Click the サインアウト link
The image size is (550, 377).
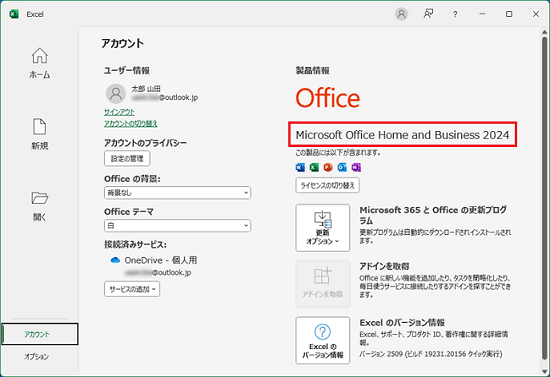119,112
